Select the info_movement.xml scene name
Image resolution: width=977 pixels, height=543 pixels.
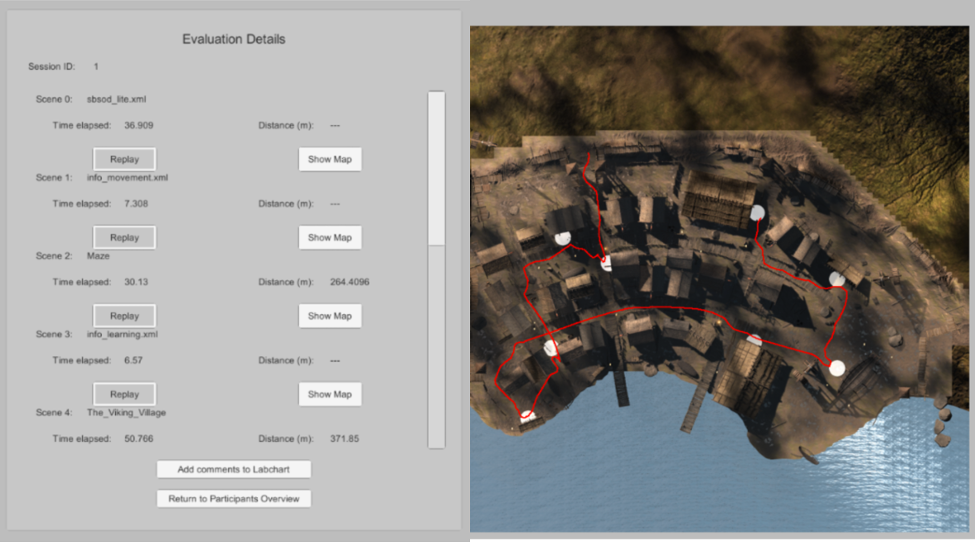(127, 178)
